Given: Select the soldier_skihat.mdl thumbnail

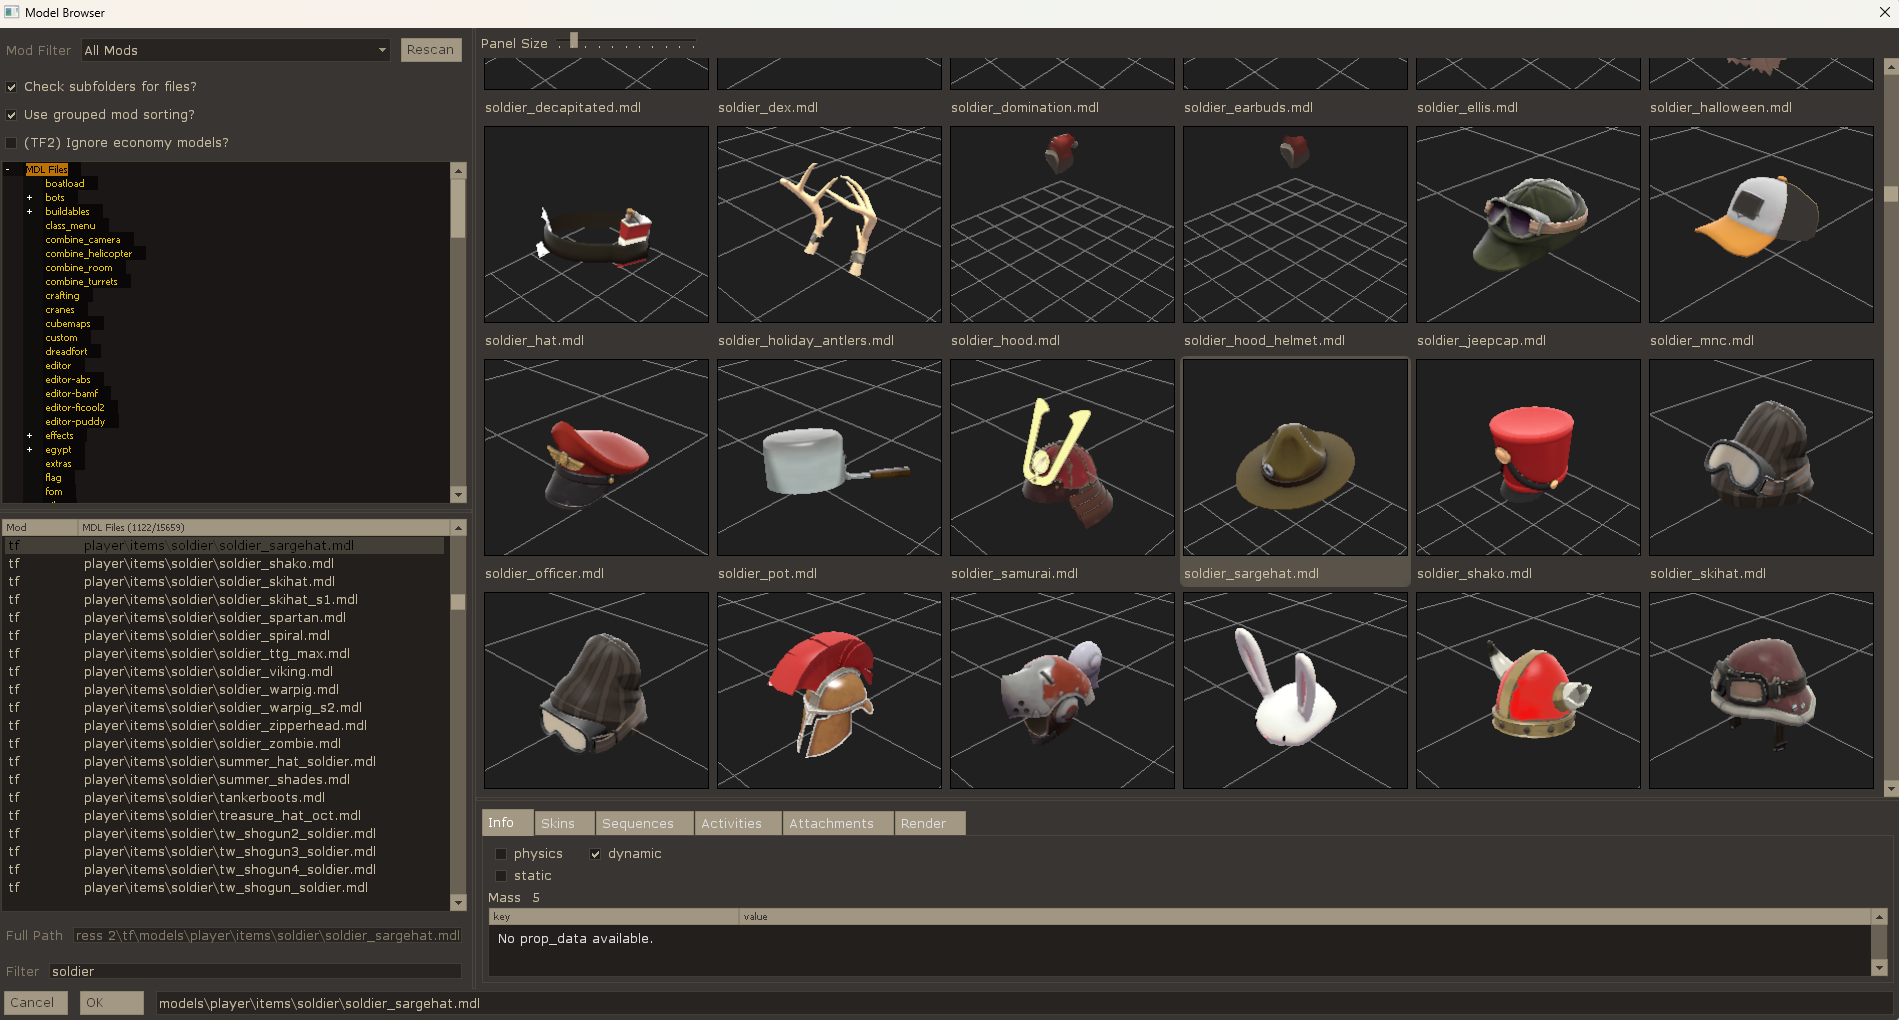Looking at the screenshot, I should 1761,457.
